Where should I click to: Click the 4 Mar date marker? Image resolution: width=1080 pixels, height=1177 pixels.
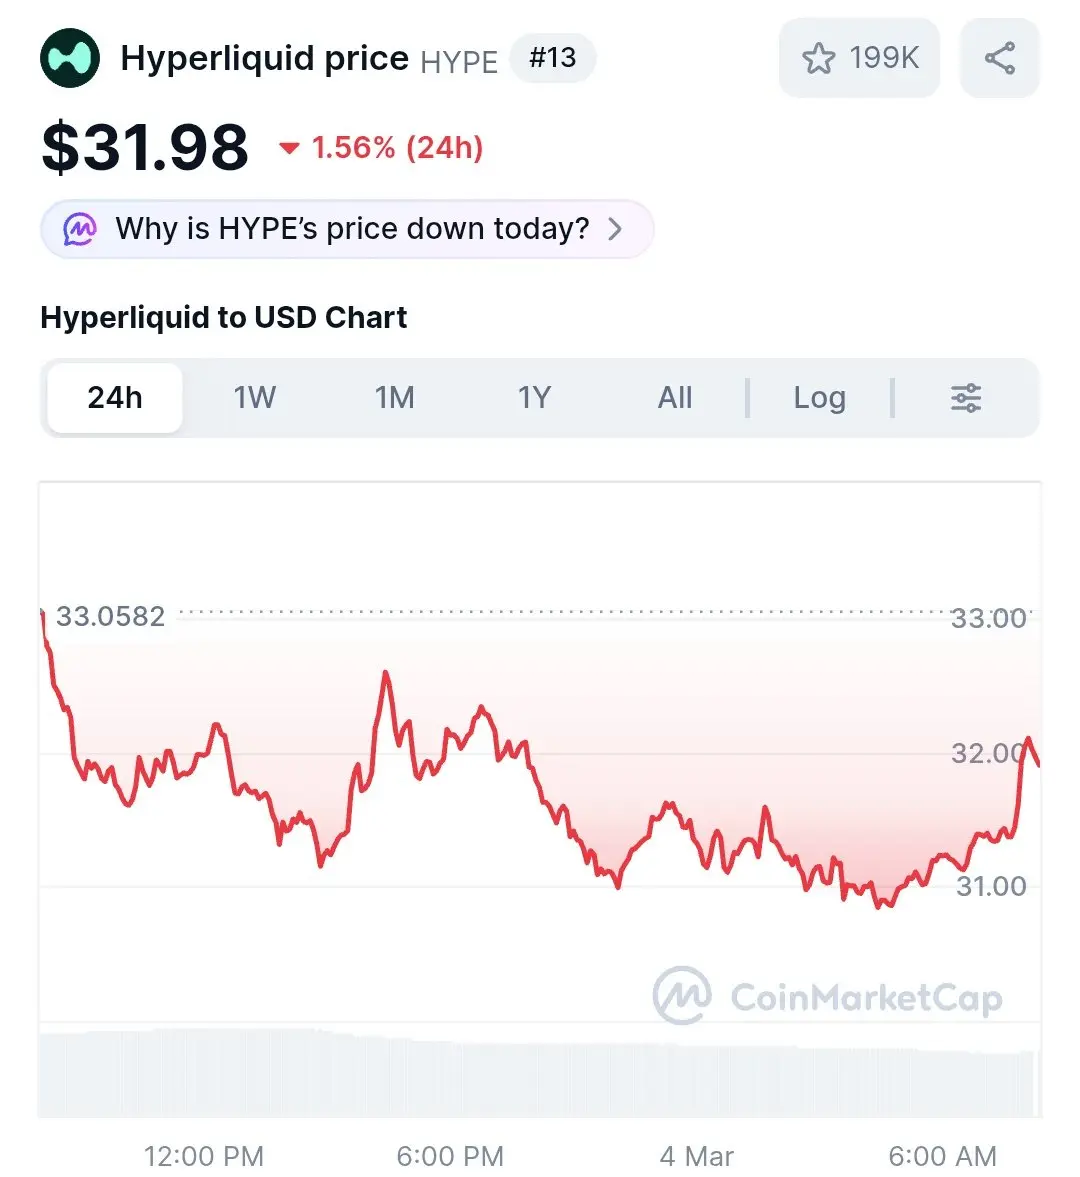point(696,1157)
